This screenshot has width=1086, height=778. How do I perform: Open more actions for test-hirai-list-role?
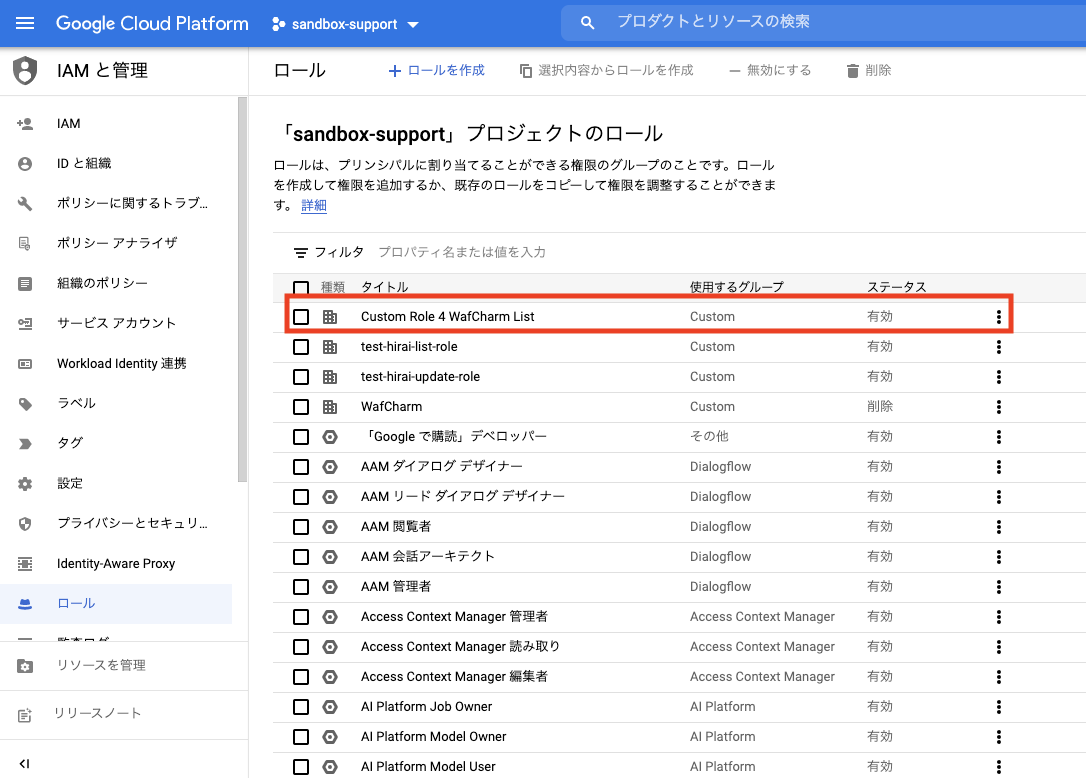pyautogui.click(x=998, y=346)
